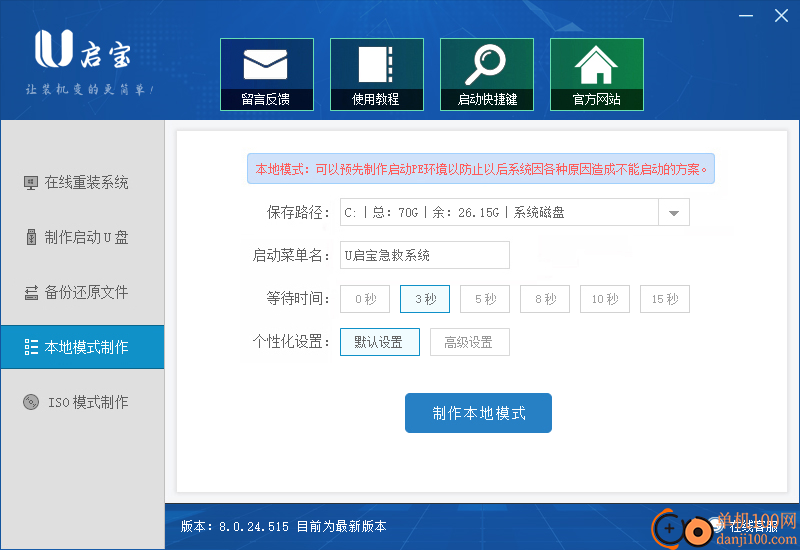The image size is (800, 550).
Task: Select ISO模式制作 in the sidebar
Action: pos(83,402)
